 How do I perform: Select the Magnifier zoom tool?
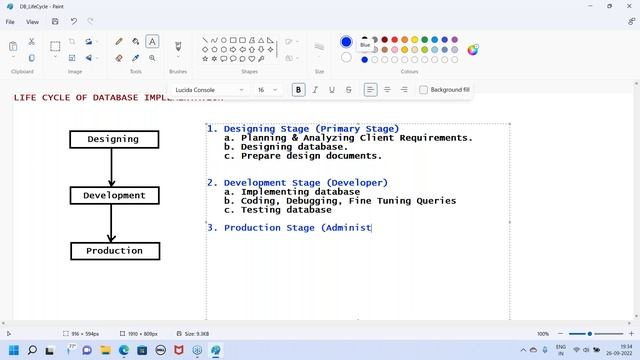click(x=152, y=58)
